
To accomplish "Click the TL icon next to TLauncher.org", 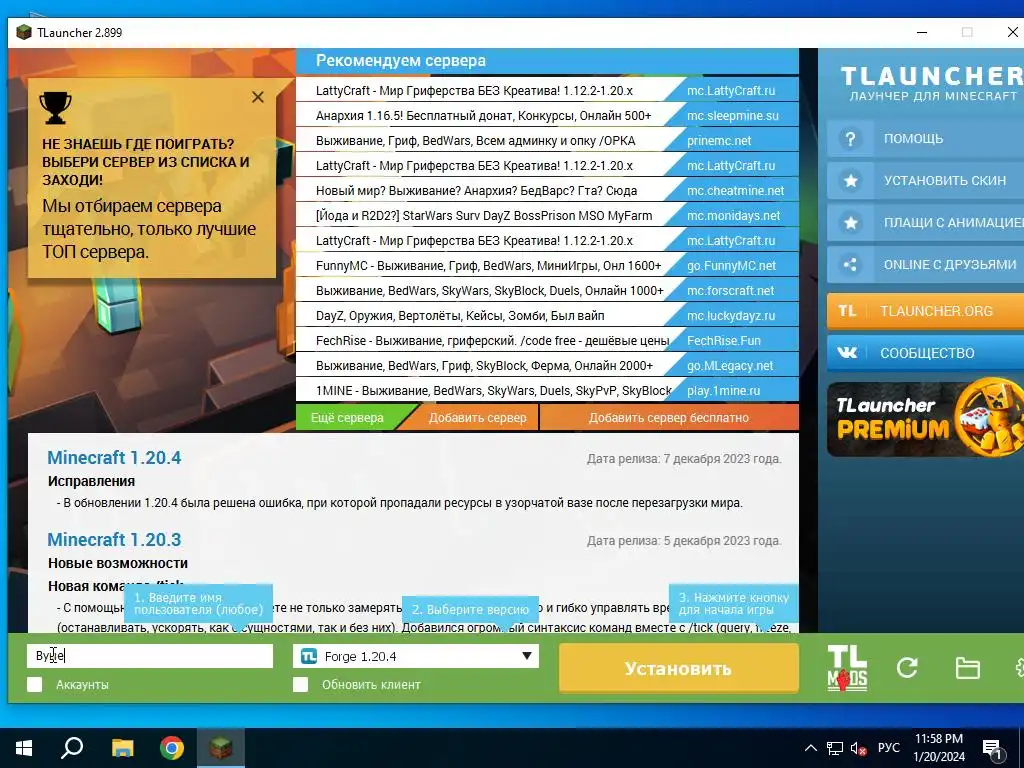I will point(847,311).
